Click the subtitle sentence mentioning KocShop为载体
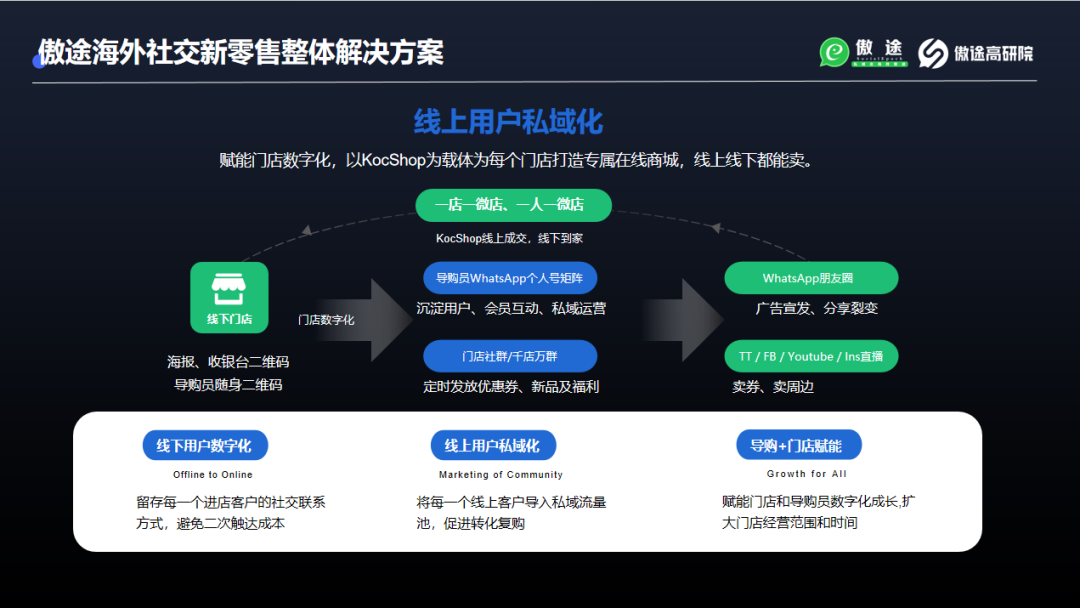Image resolution: width=1080 pixels, height=608 pixels. point(517,160)
